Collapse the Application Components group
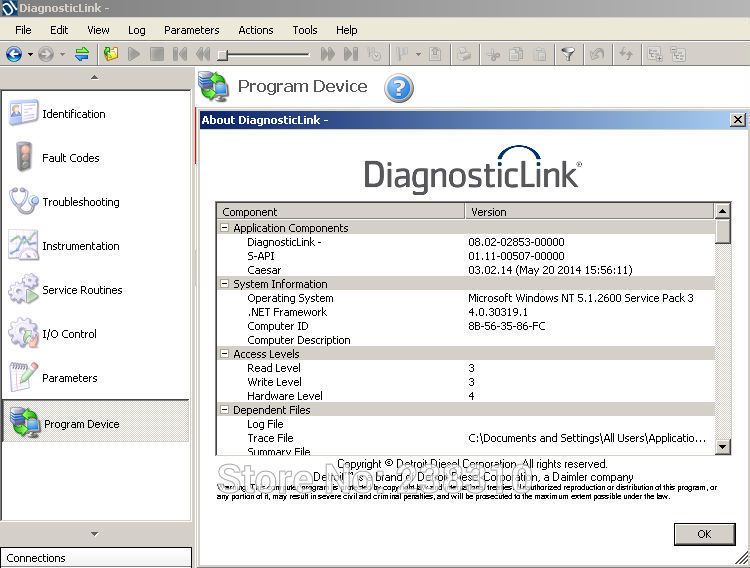The width and height of the screenshot is (750, 568). 225,228
